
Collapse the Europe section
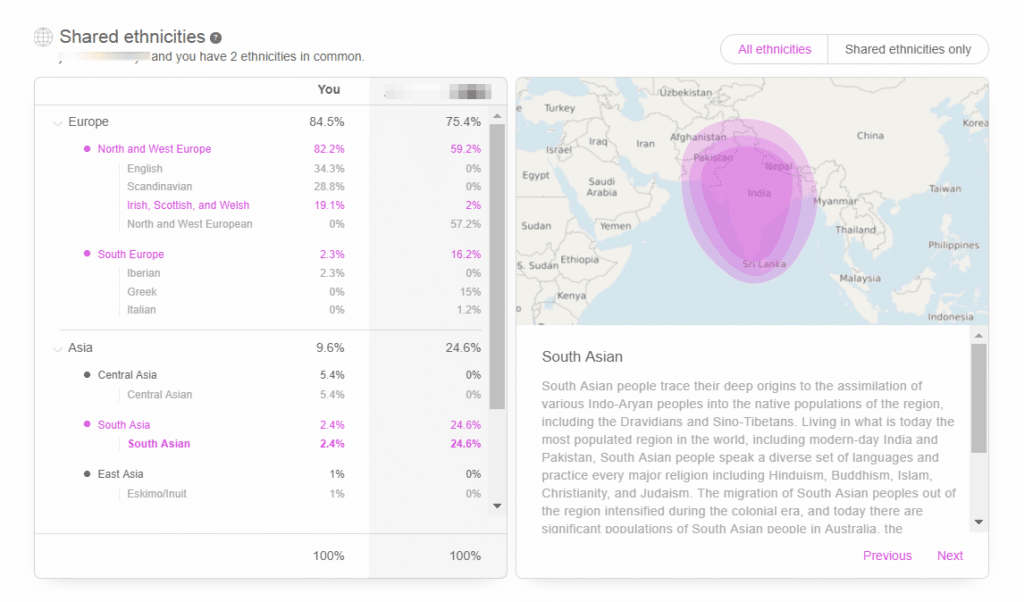tap(58, 121)
